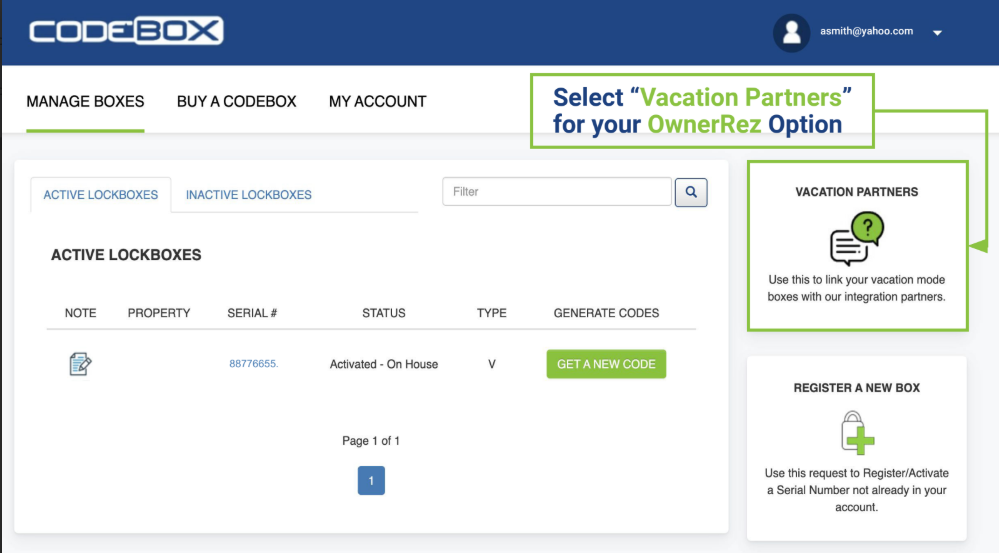
Task: Click the user profile avatar icon
Action: [791, 32]
